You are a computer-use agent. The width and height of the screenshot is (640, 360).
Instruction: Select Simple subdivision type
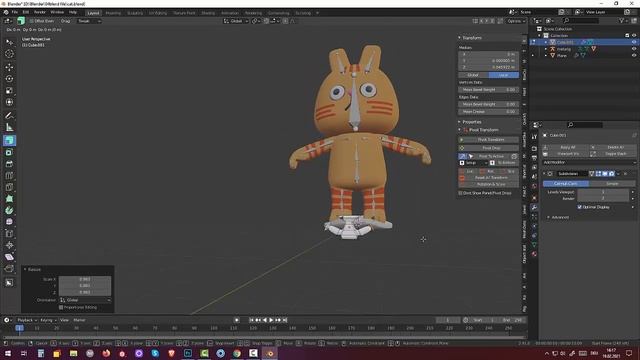click(x=612, y=184)
